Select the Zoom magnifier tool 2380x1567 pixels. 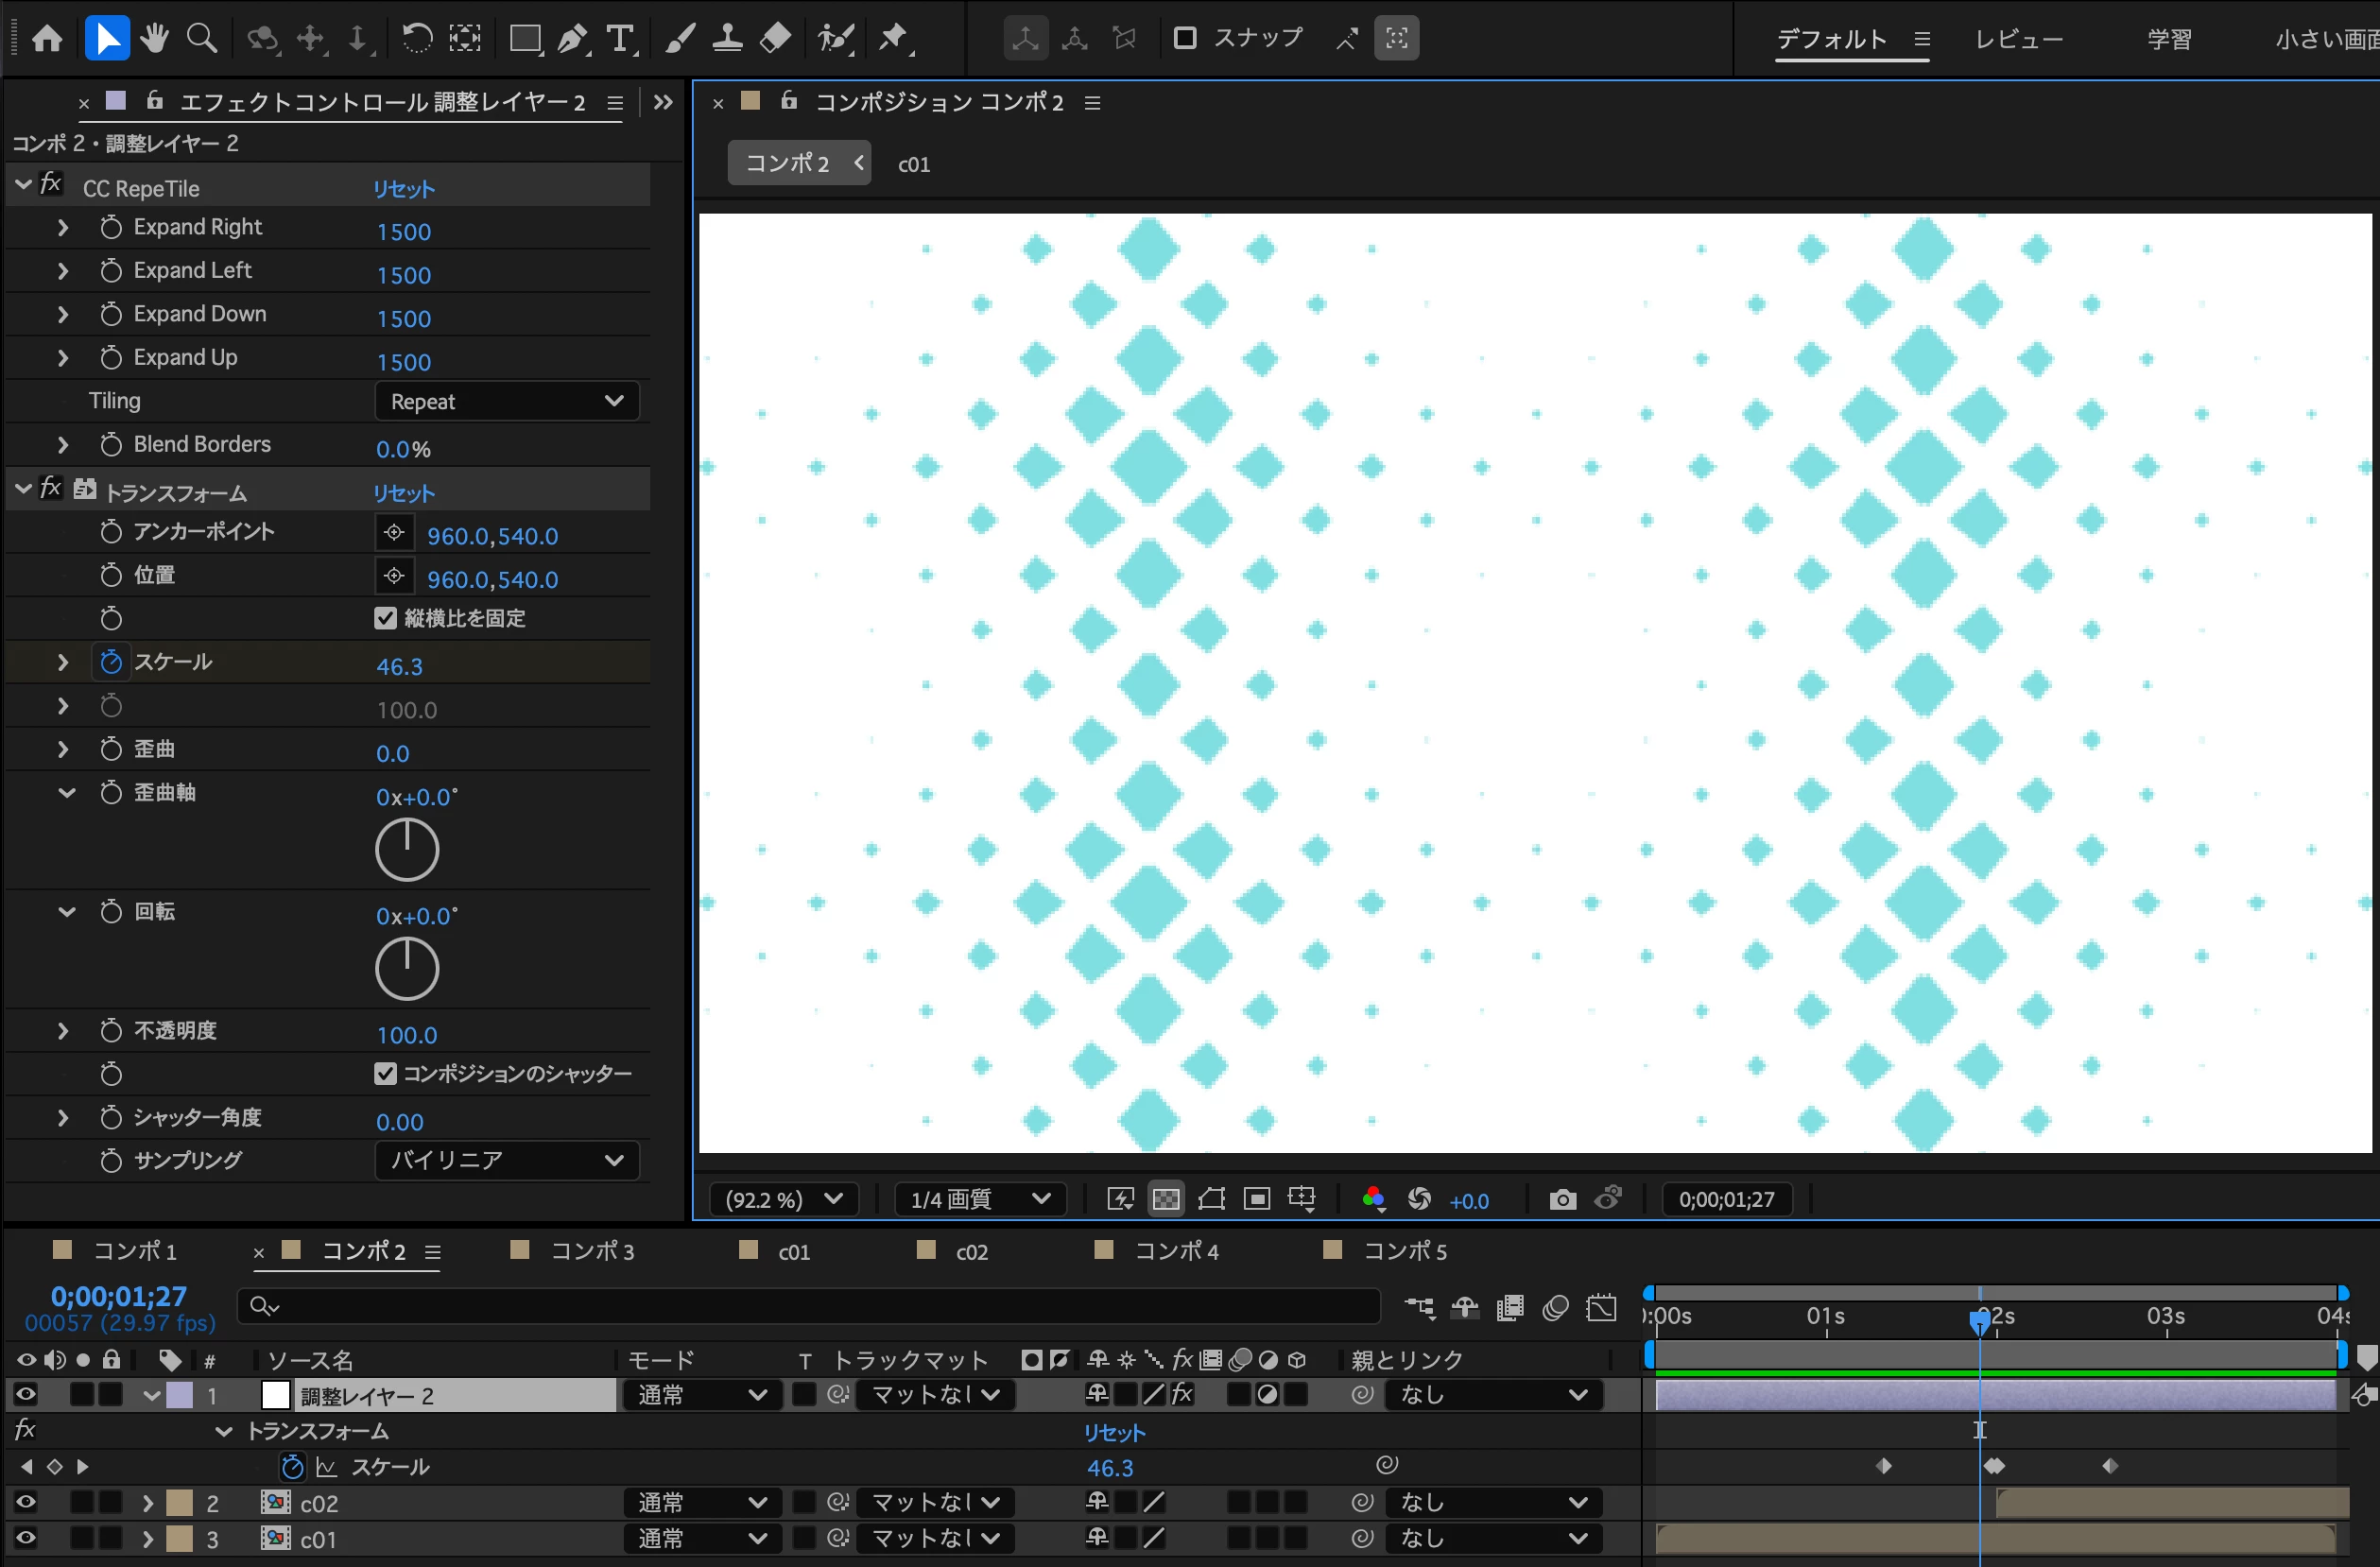click(202, 39)
